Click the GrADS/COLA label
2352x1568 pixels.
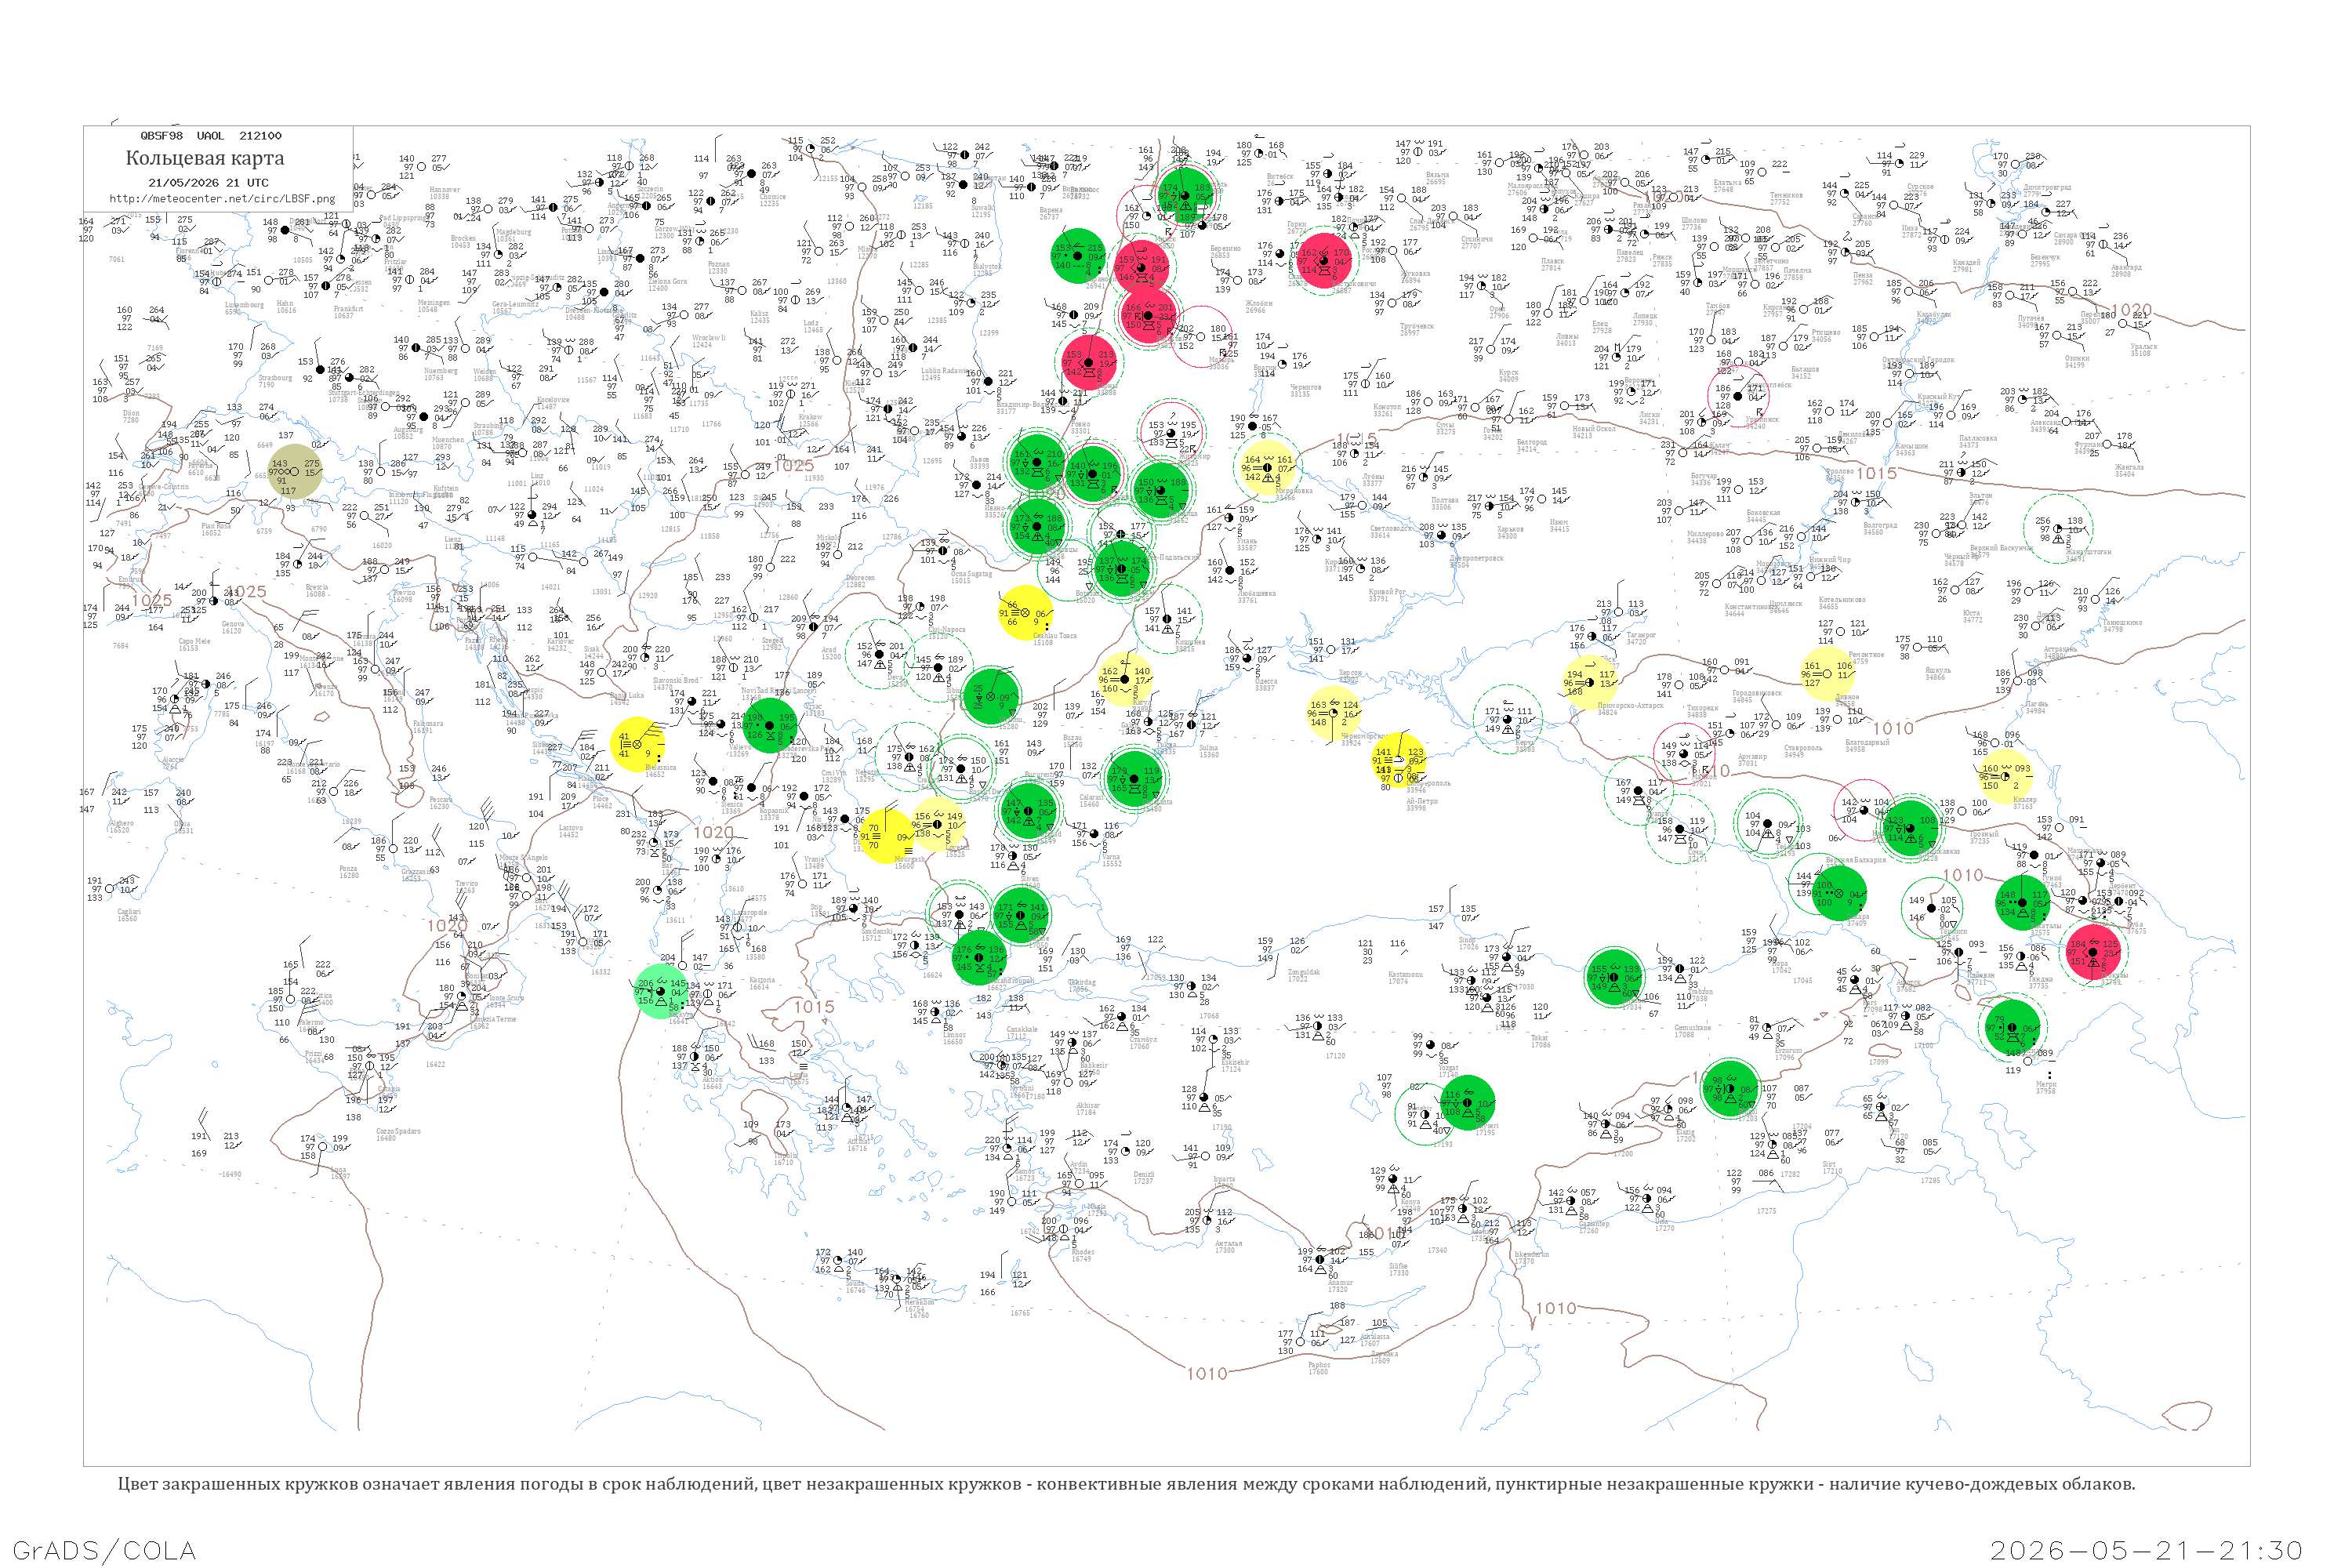click(x=104, y=1550)
